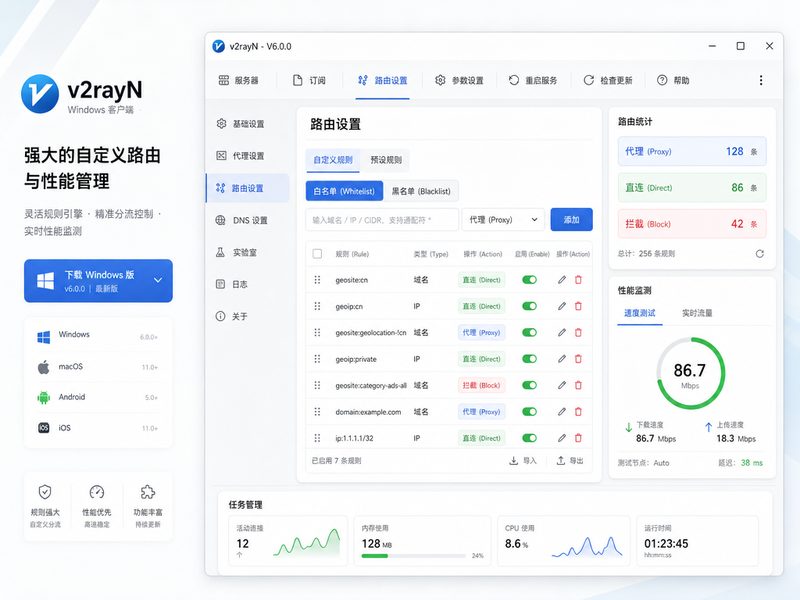Click the macOS apple icon in list

pyautogui.click(x=44, y=367)
